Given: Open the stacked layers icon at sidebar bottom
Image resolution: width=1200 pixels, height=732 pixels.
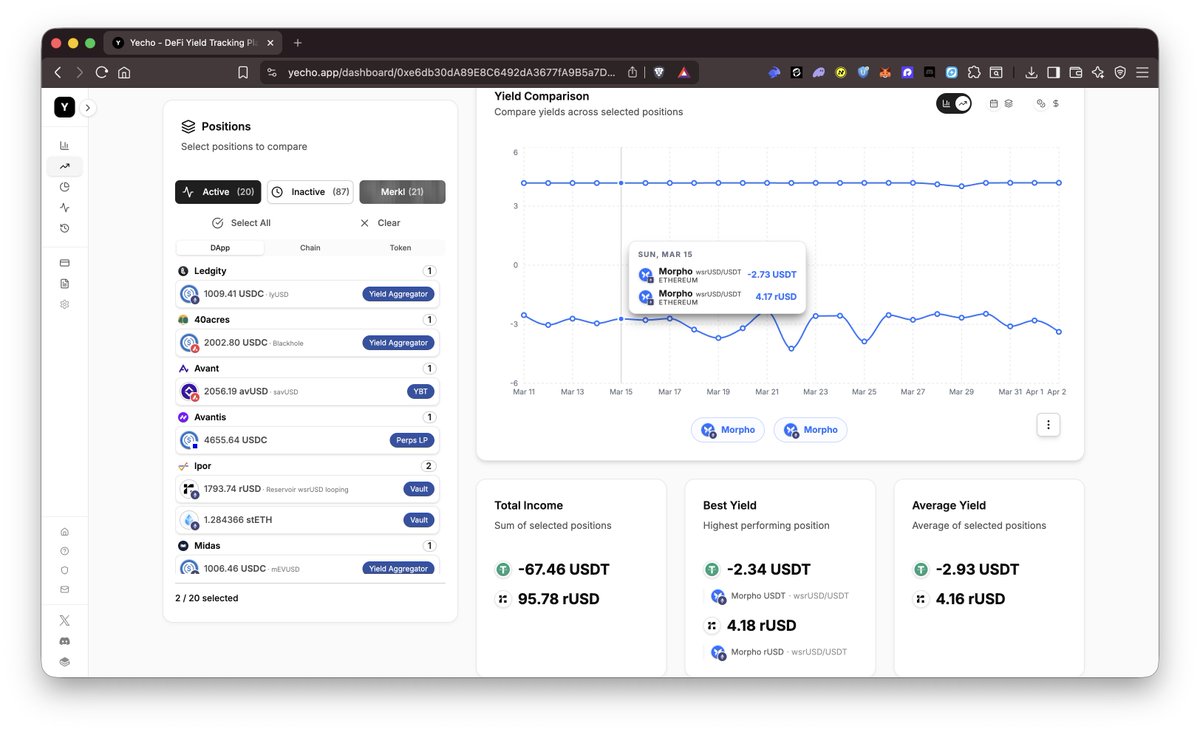Looking at the screenshot, I should pyautogui.click(x=64, y=661).
